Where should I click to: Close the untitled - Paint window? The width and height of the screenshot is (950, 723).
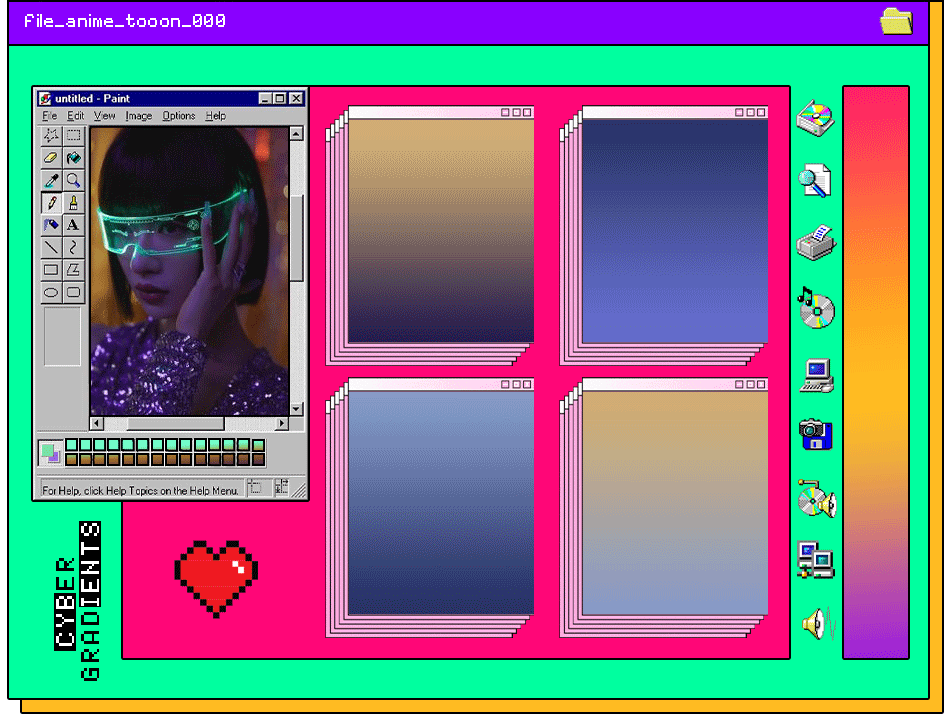[296, 98]
